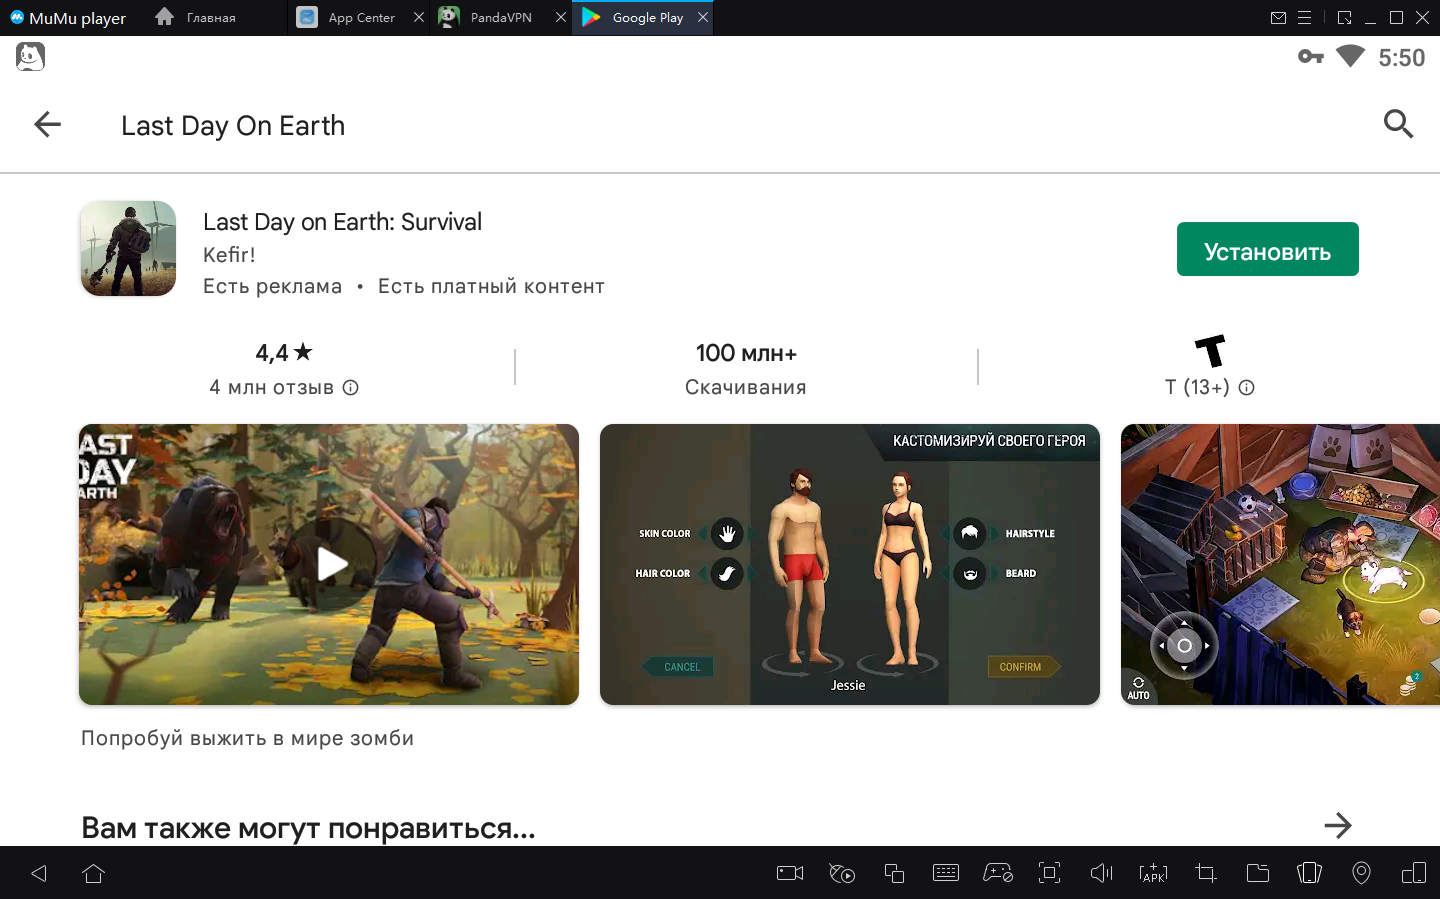Click the install APK icon
The image size is (1440, 899).
[1153, 873]
